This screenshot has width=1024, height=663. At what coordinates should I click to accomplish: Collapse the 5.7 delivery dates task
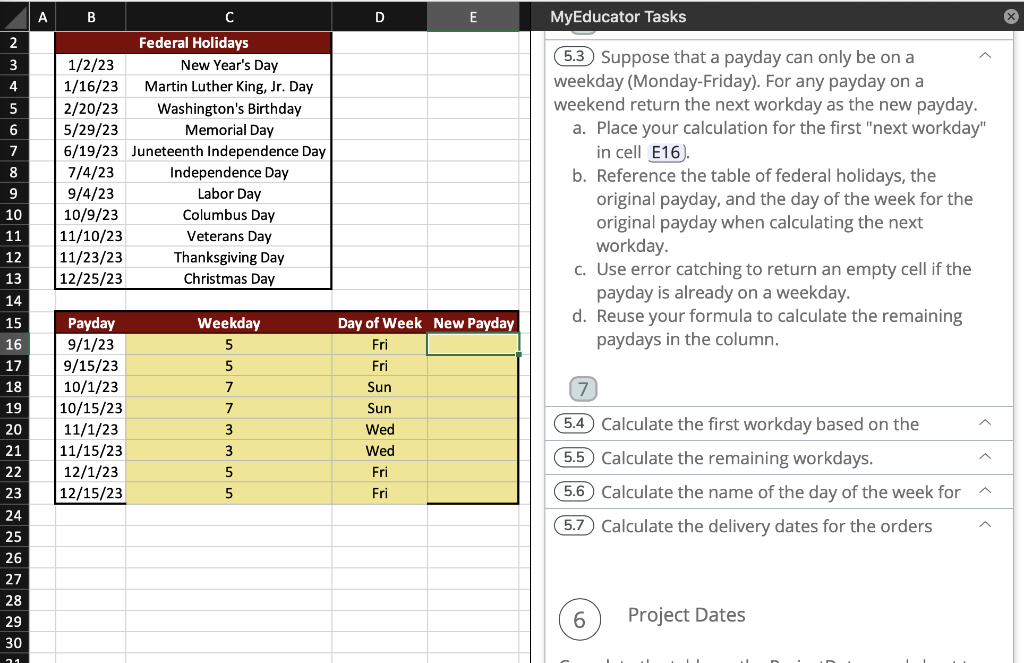[985, 525]
